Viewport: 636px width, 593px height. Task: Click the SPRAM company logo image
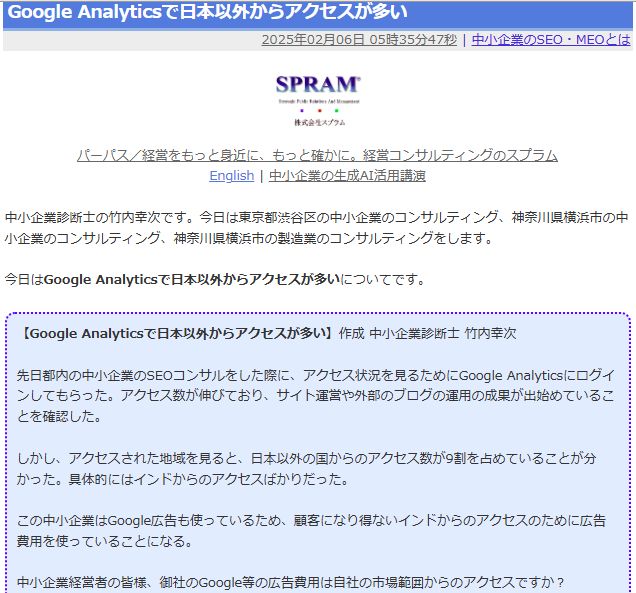point(318,100)
